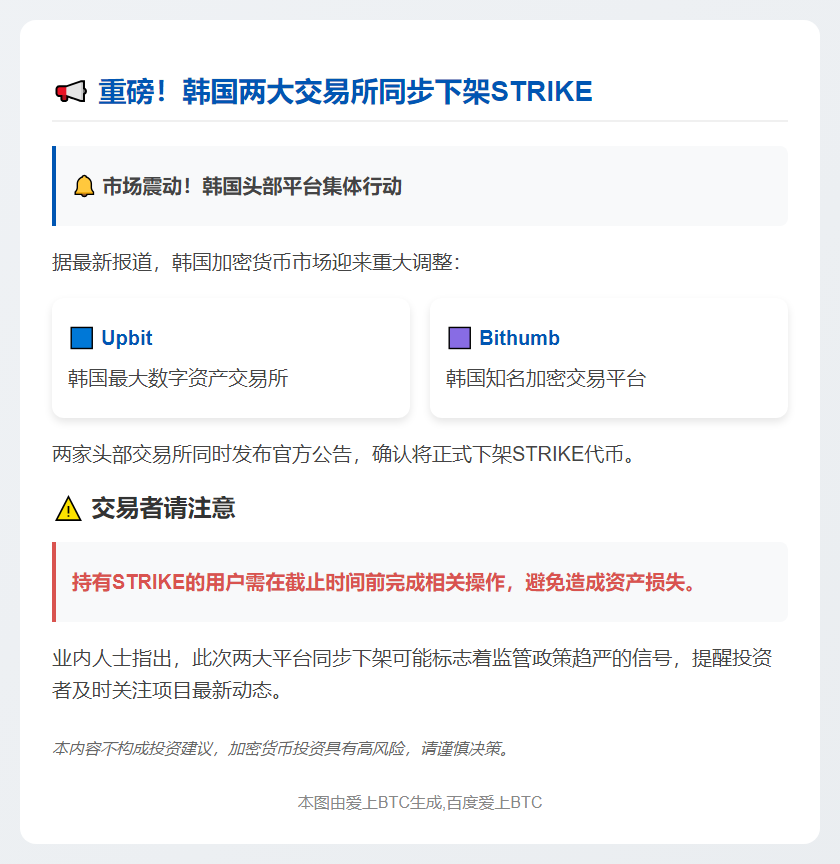Viewport: 840px width, 864px height.
Task: Click the 交易者请注意 heading
Action: coord(163,508)
